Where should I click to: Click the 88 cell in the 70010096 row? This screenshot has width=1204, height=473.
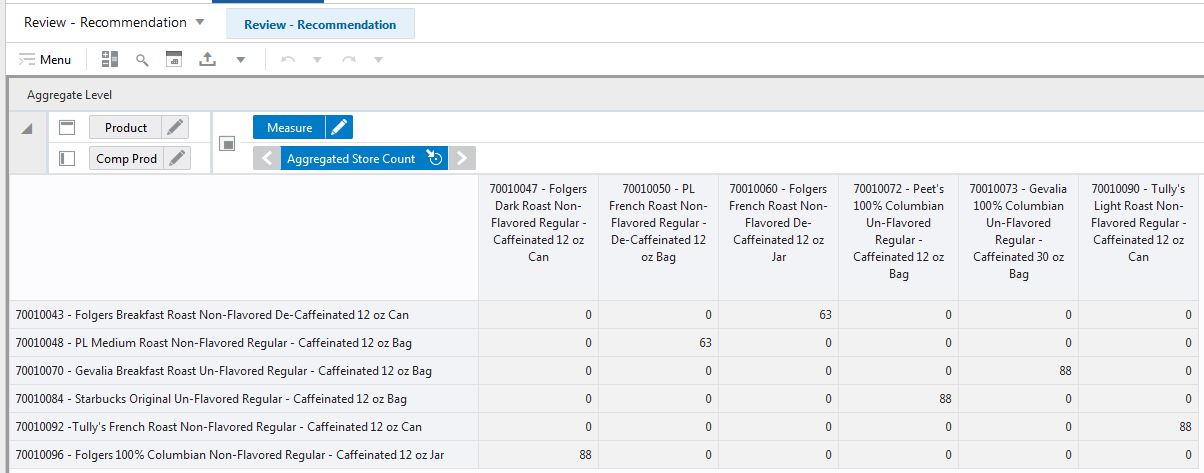(538, 454)
